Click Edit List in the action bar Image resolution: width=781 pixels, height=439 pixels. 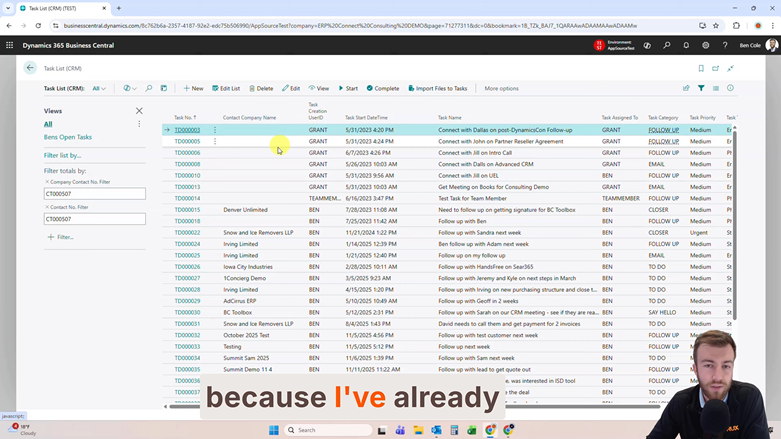point(226,88)
